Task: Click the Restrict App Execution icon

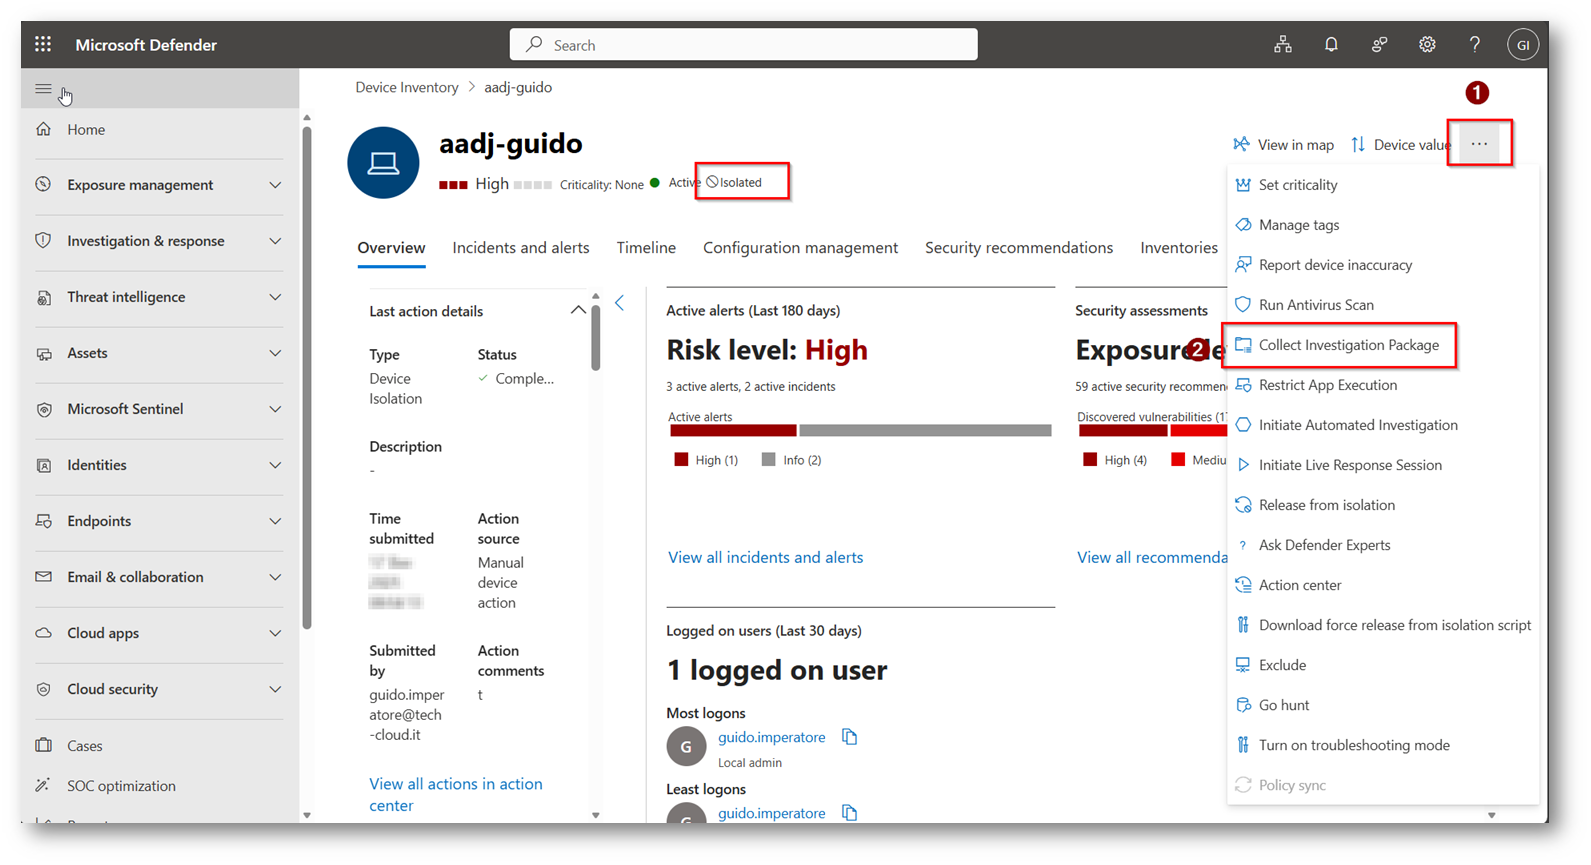Action: 1243,384
